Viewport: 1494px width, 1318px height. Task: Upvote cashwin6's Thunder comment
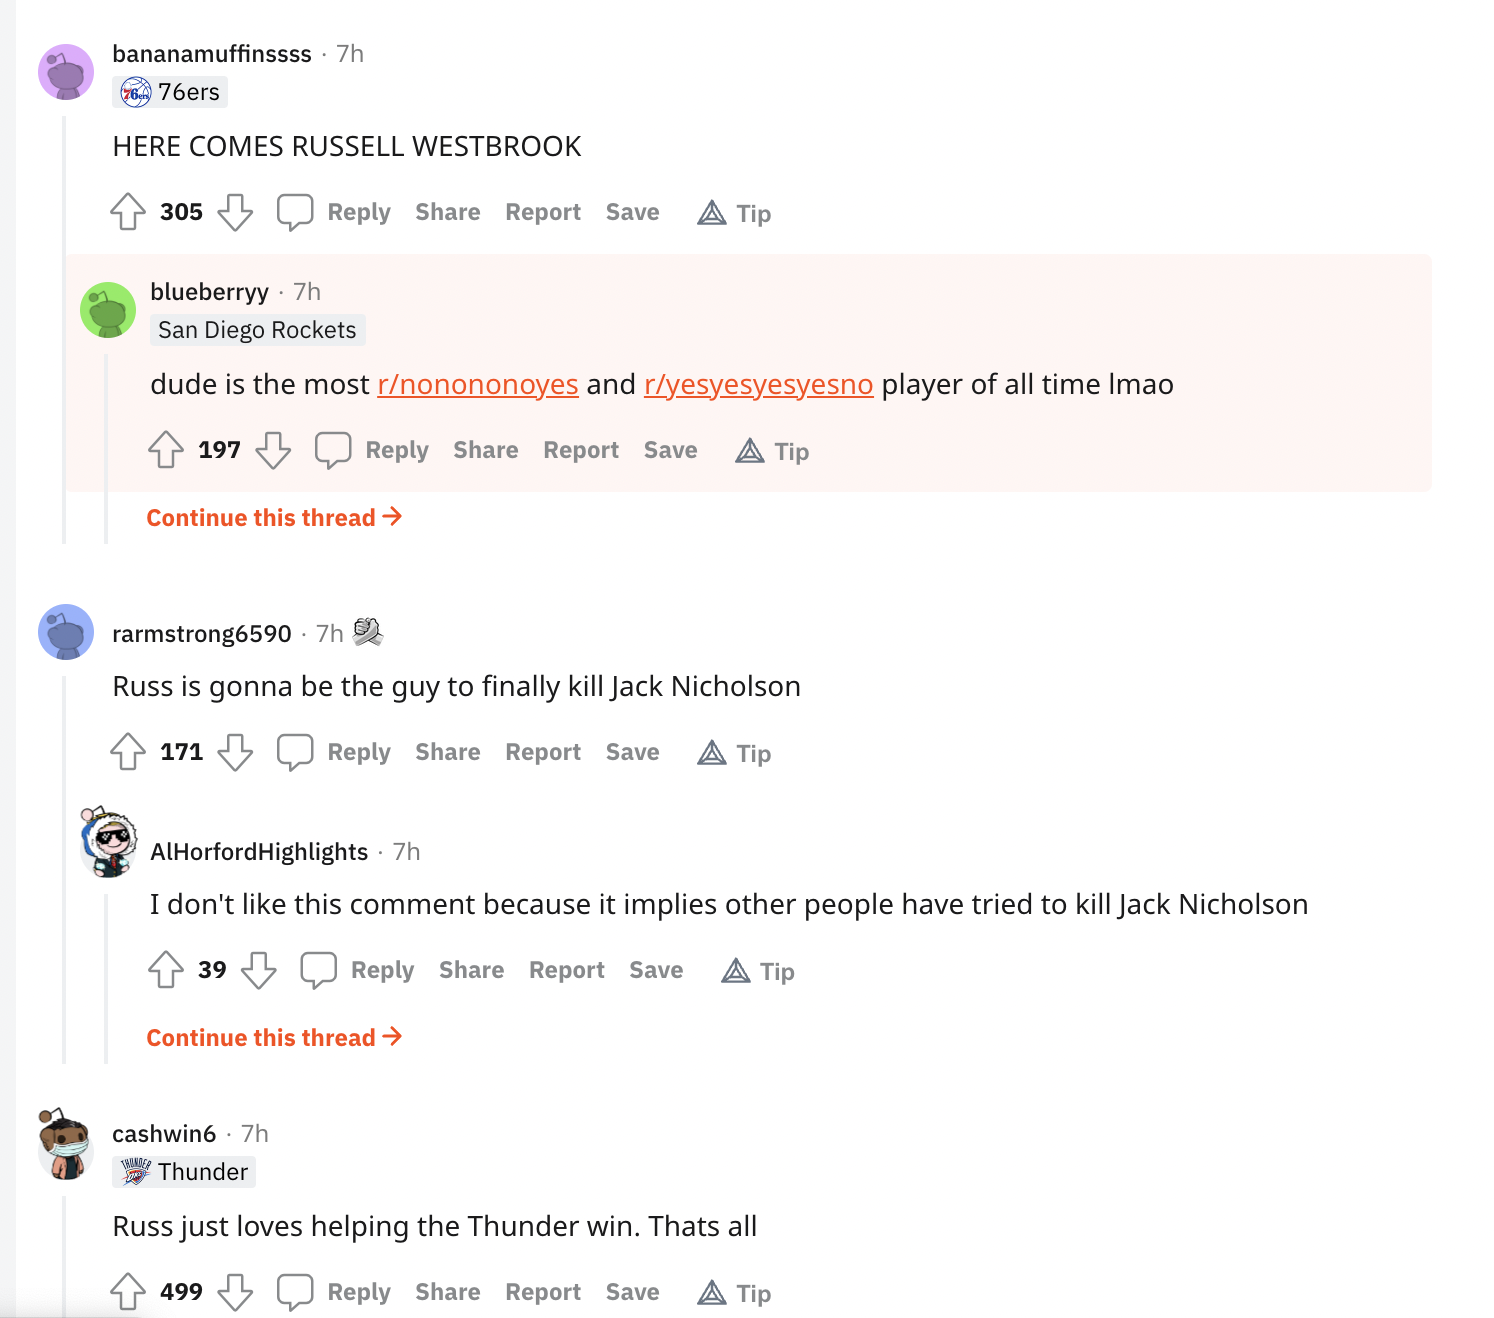128,1292
